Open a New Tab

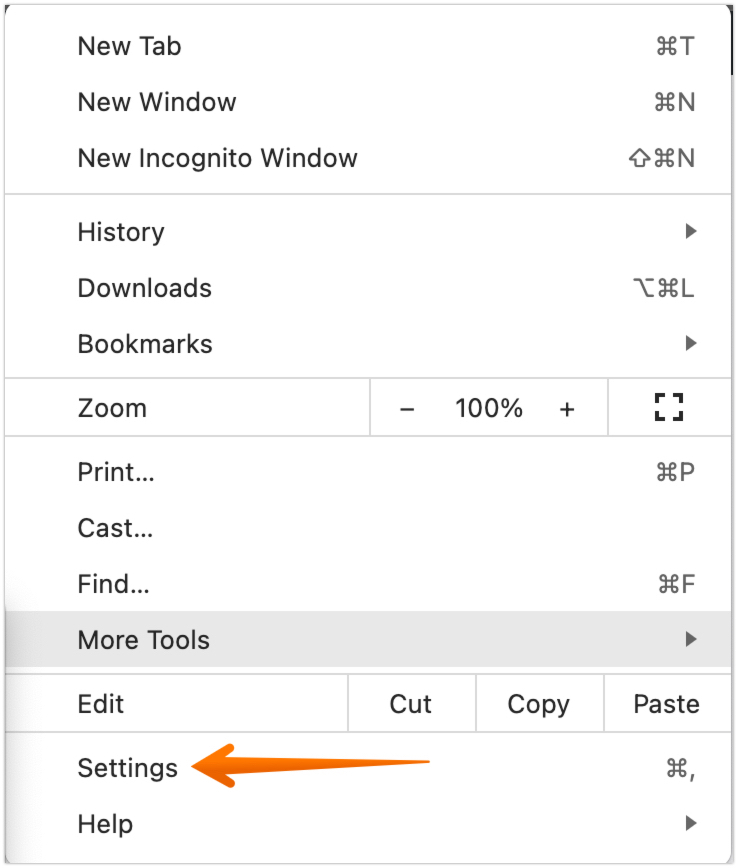point(129,46)
